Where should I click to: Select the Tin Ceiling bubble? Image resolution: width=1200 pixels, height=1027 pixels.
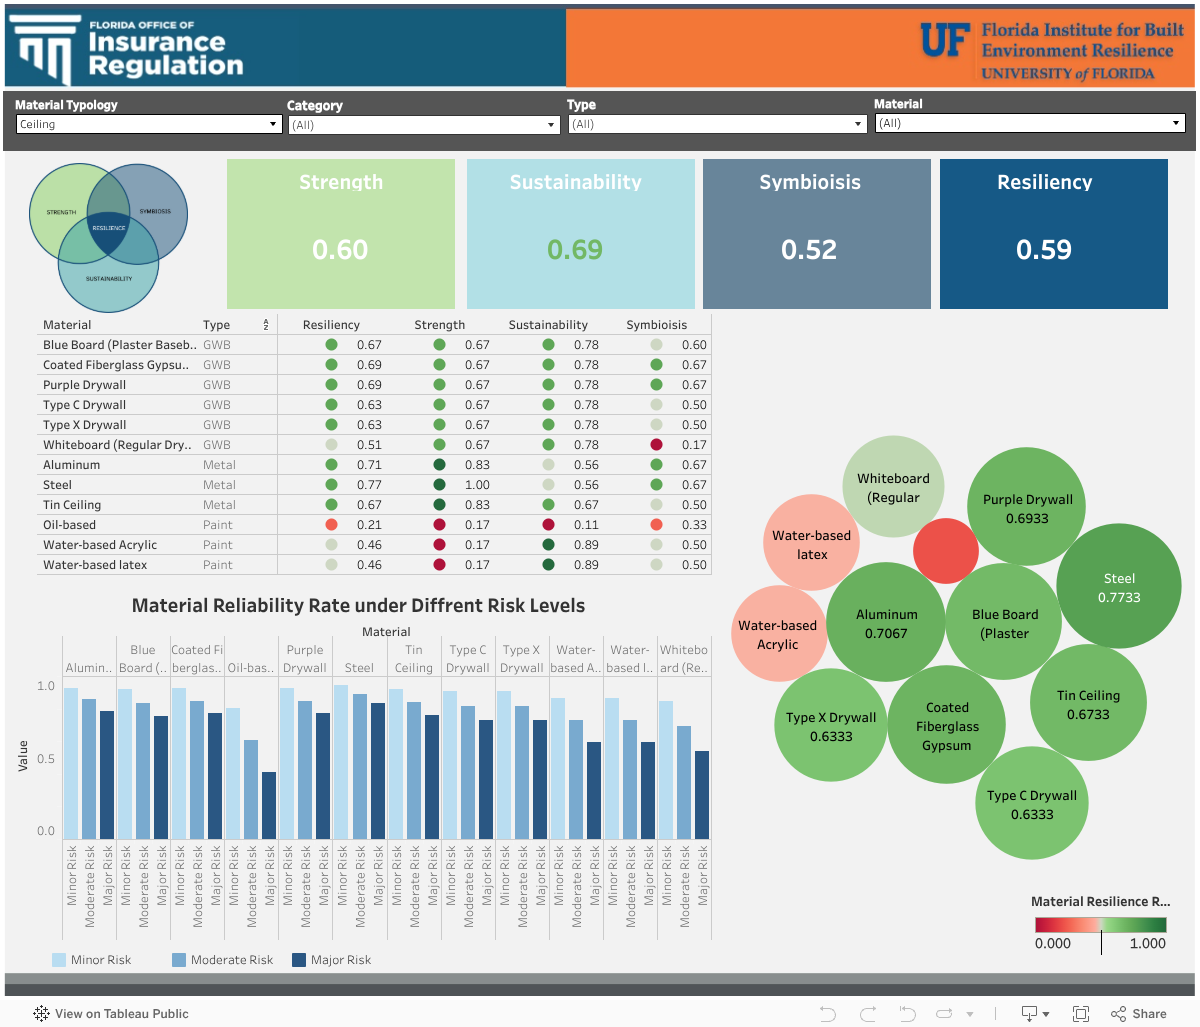coord(1088,704)
